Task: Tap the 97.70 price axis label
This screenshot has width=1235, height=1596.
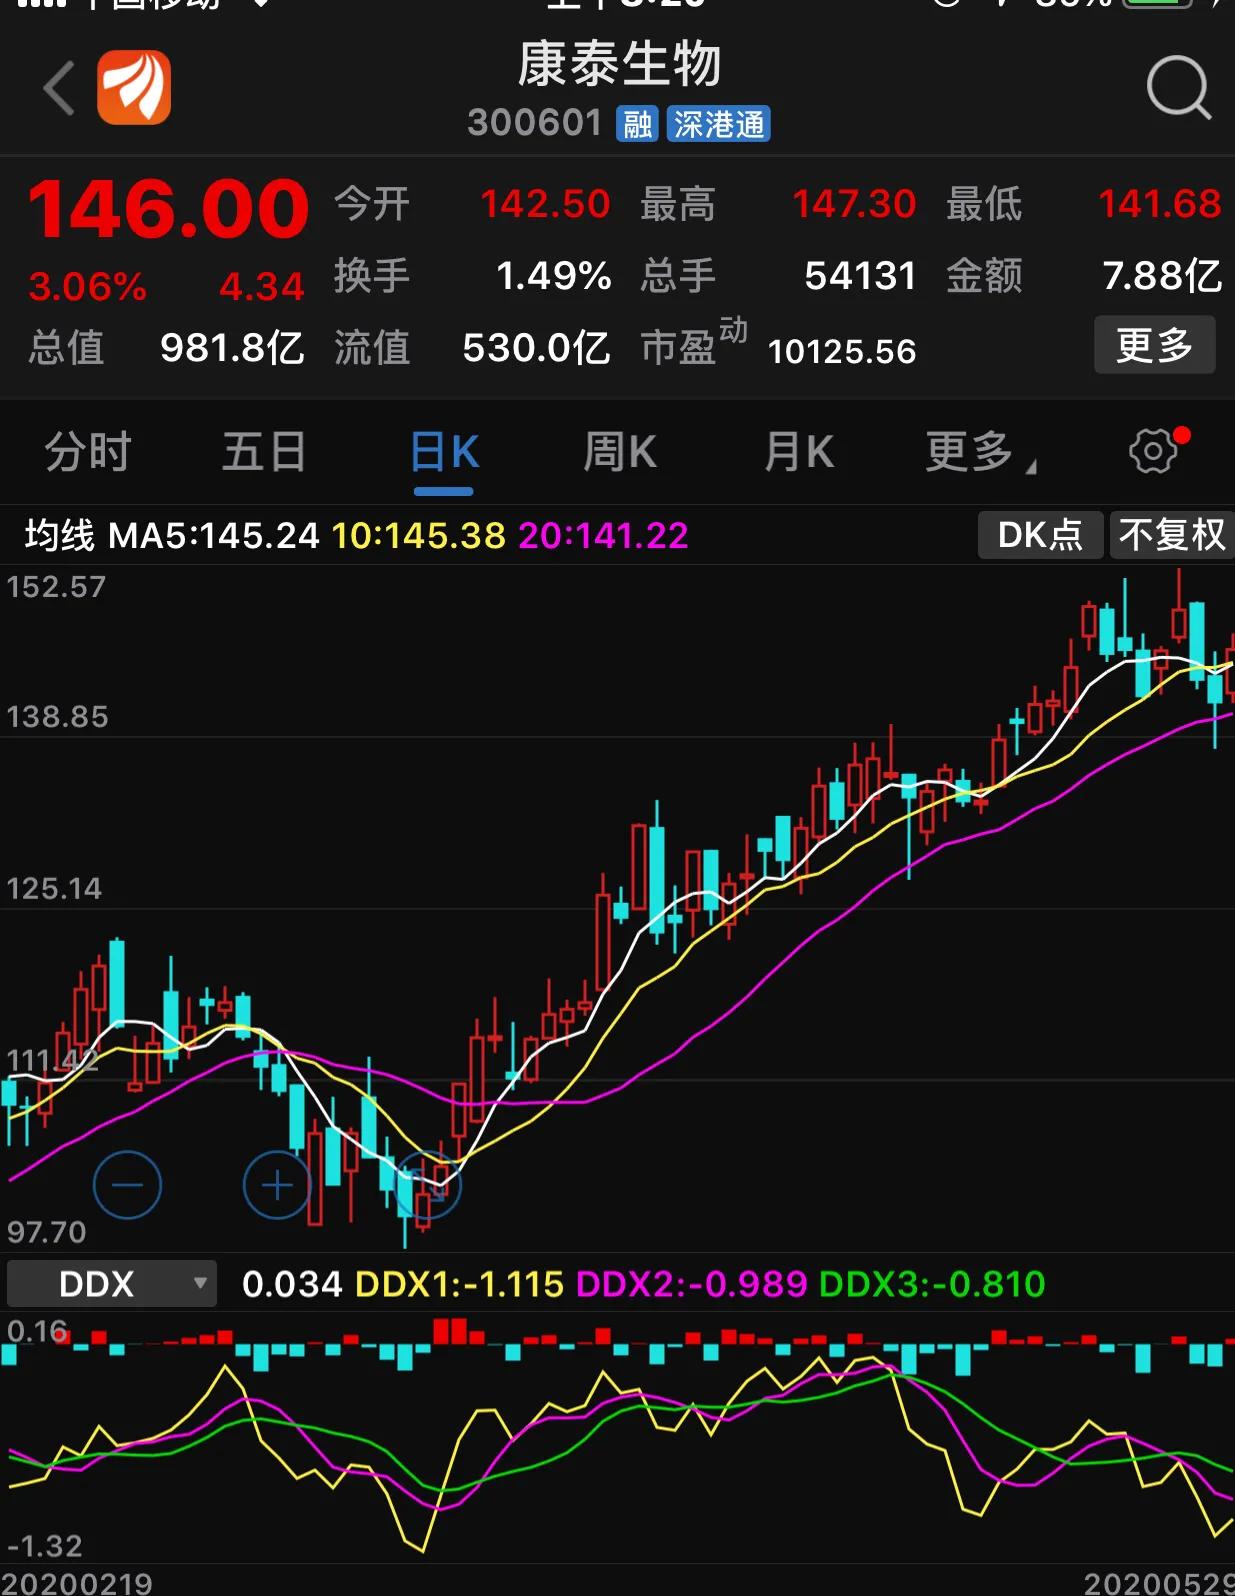Action: tap(46, 1232)
